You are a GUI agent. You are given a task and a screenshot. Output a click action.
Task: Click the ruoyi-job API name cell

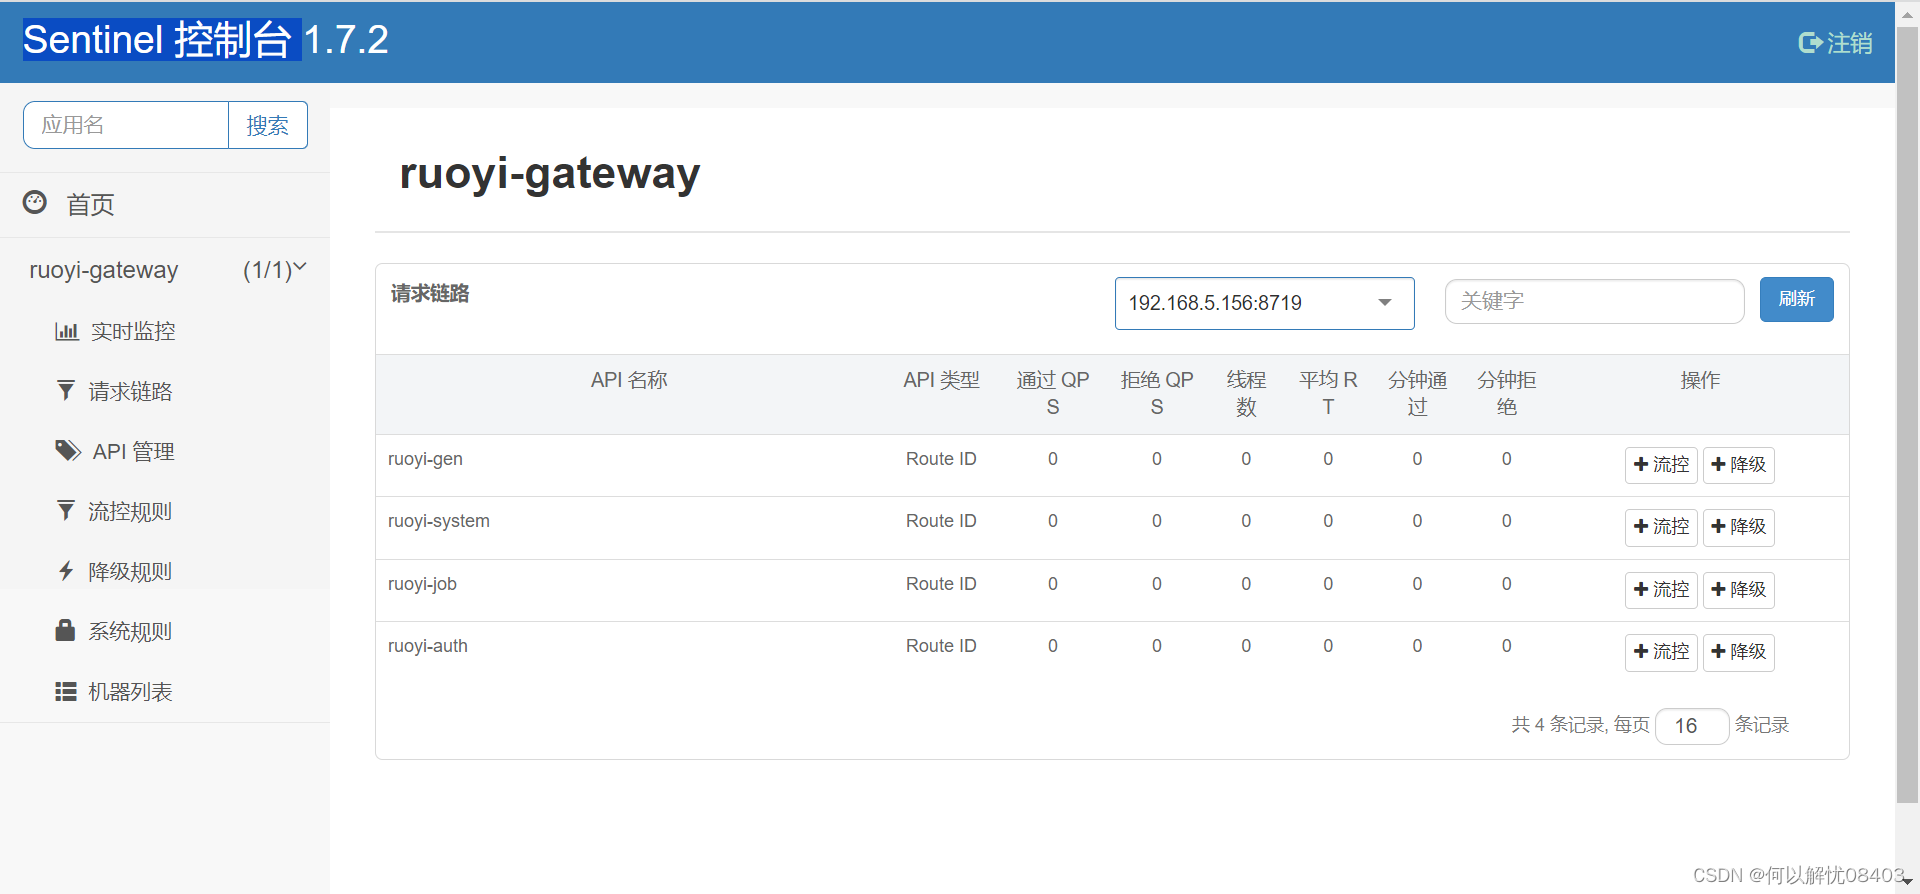(x=422, y=584)
